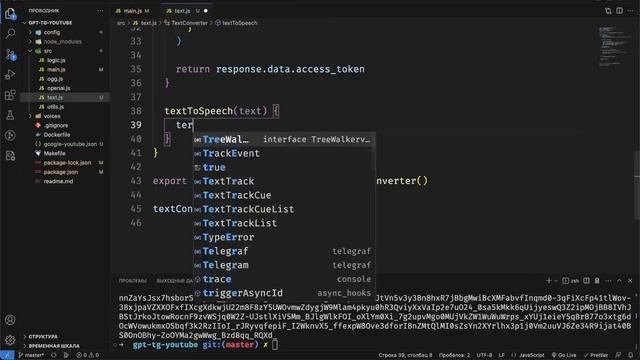Image resolution: width=640 pixels, height=360 pixels.
Task: Open the Explorer view in activity bar
Action: (10, 14)
